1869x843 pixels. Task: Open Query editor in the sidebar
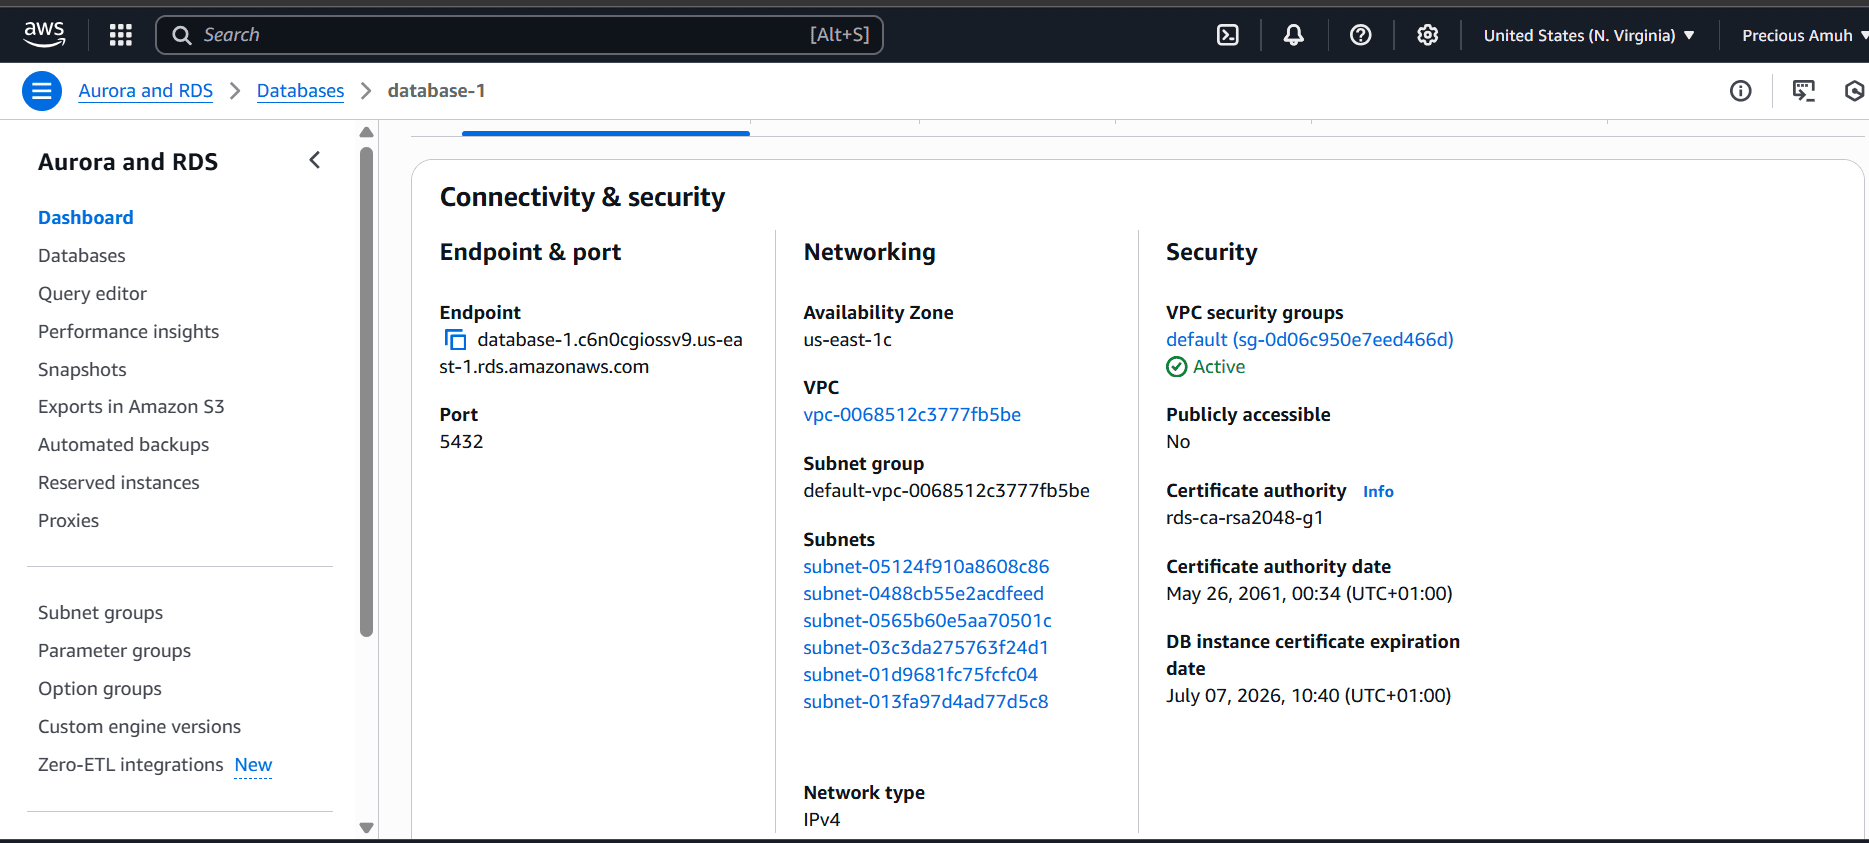[x=92, y=294]
